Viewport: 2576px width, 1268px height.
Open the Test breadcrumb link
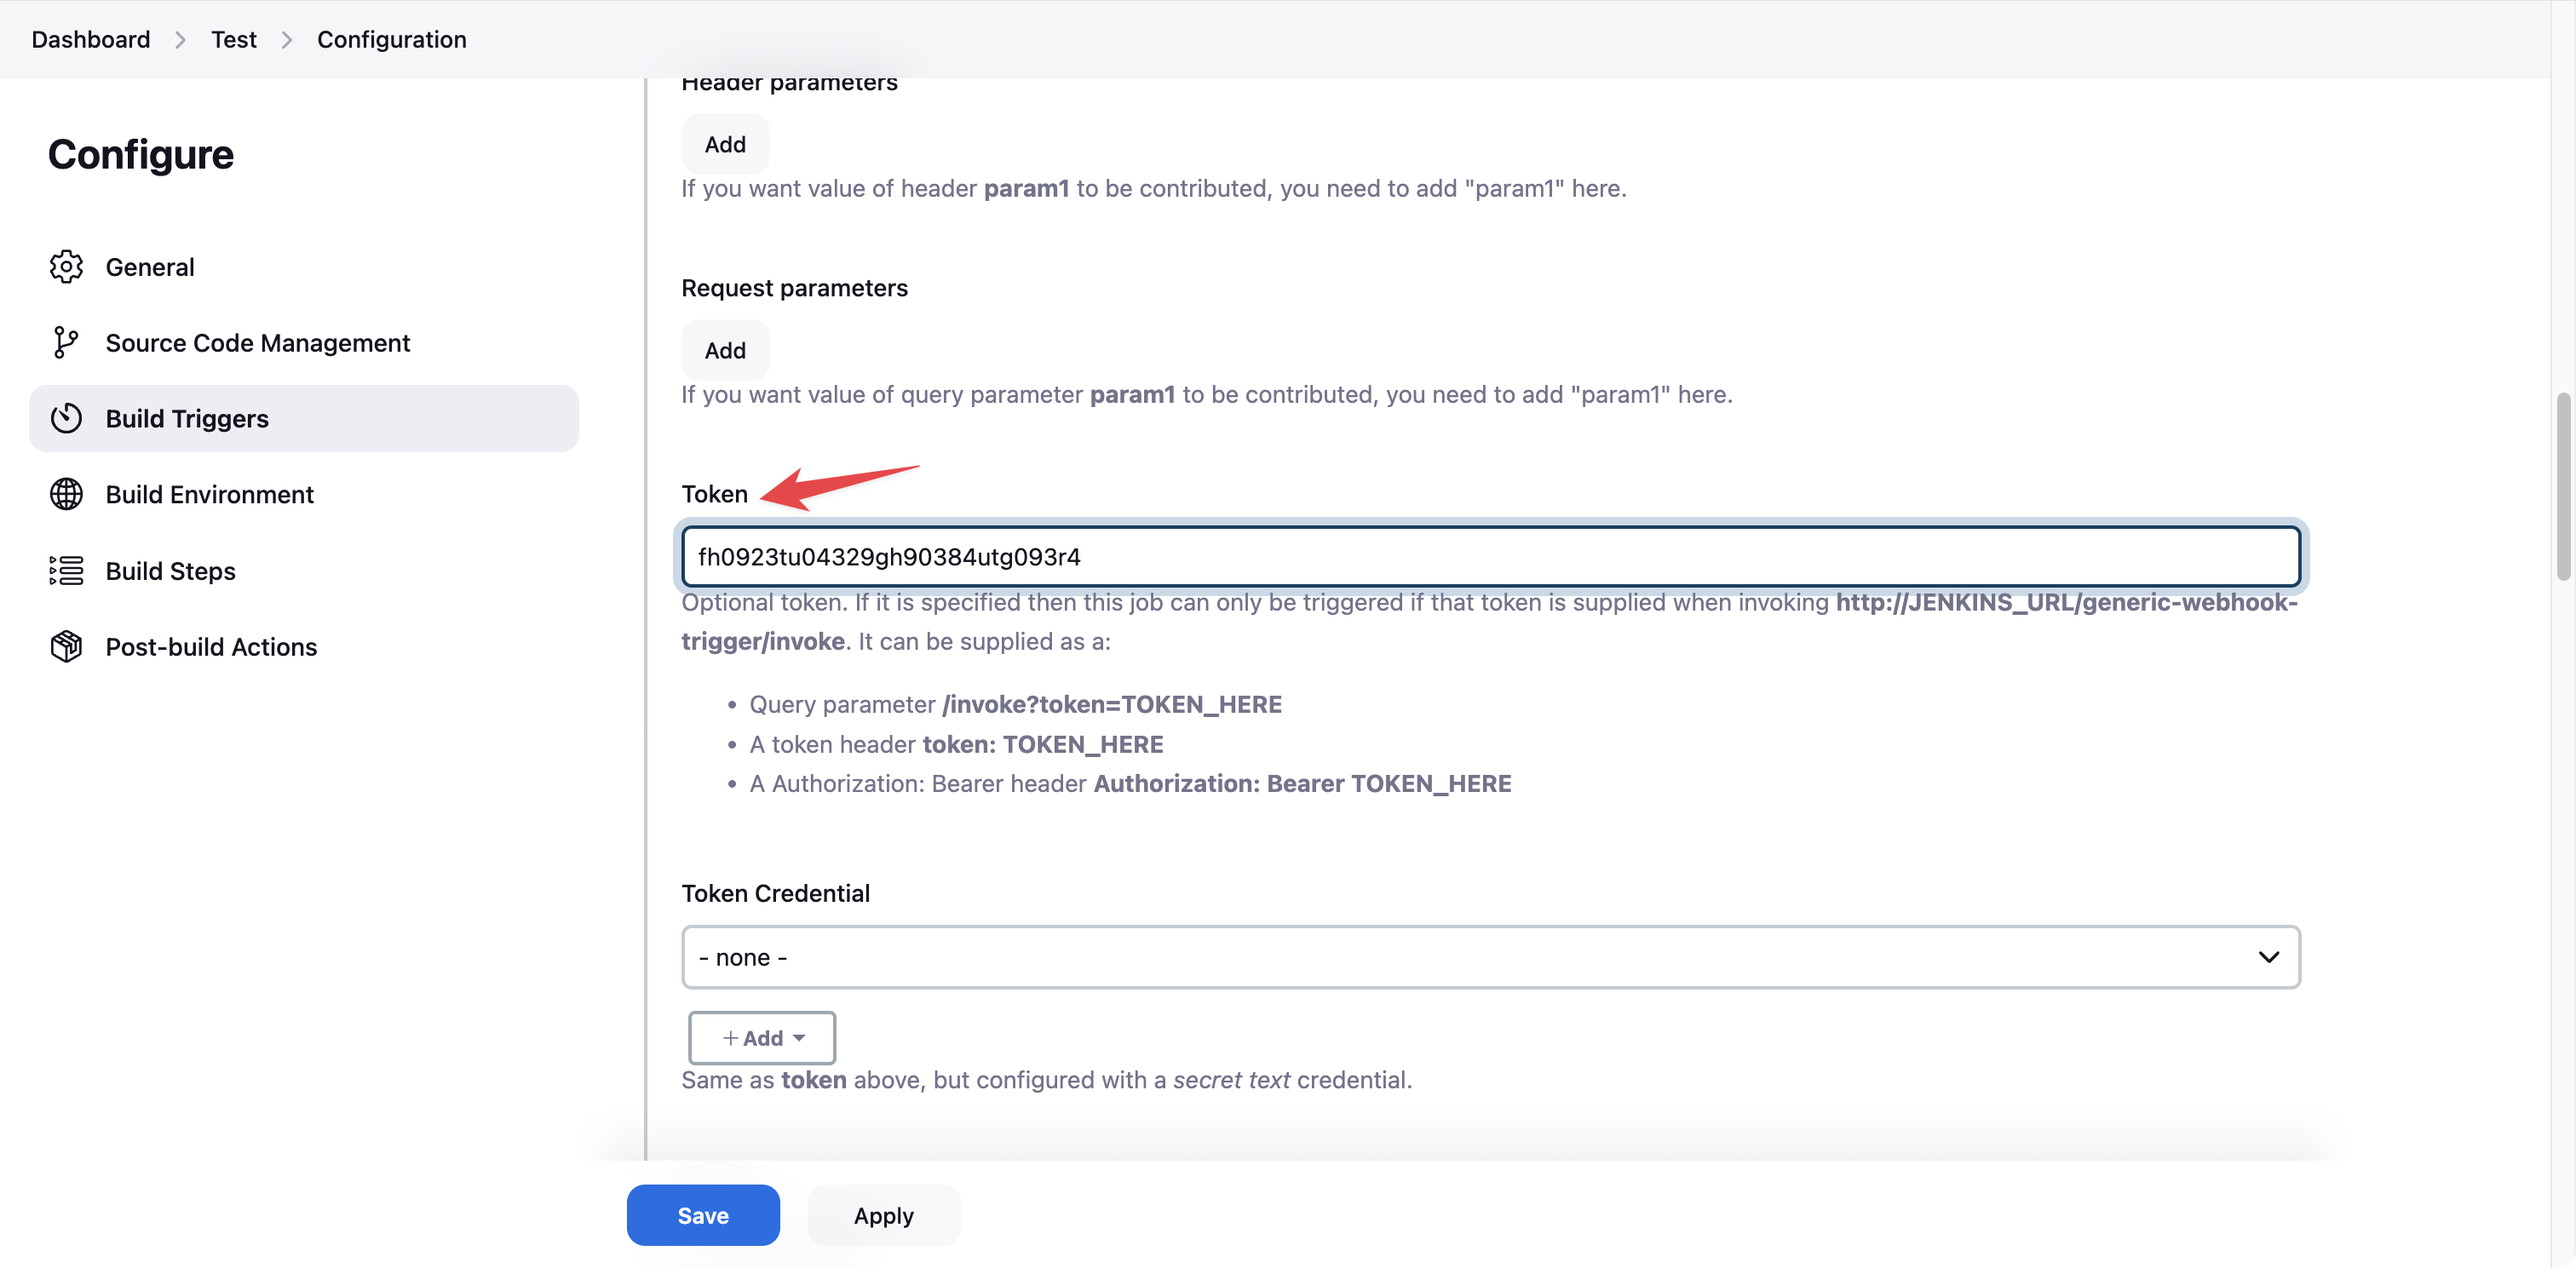tap(233, 39)
